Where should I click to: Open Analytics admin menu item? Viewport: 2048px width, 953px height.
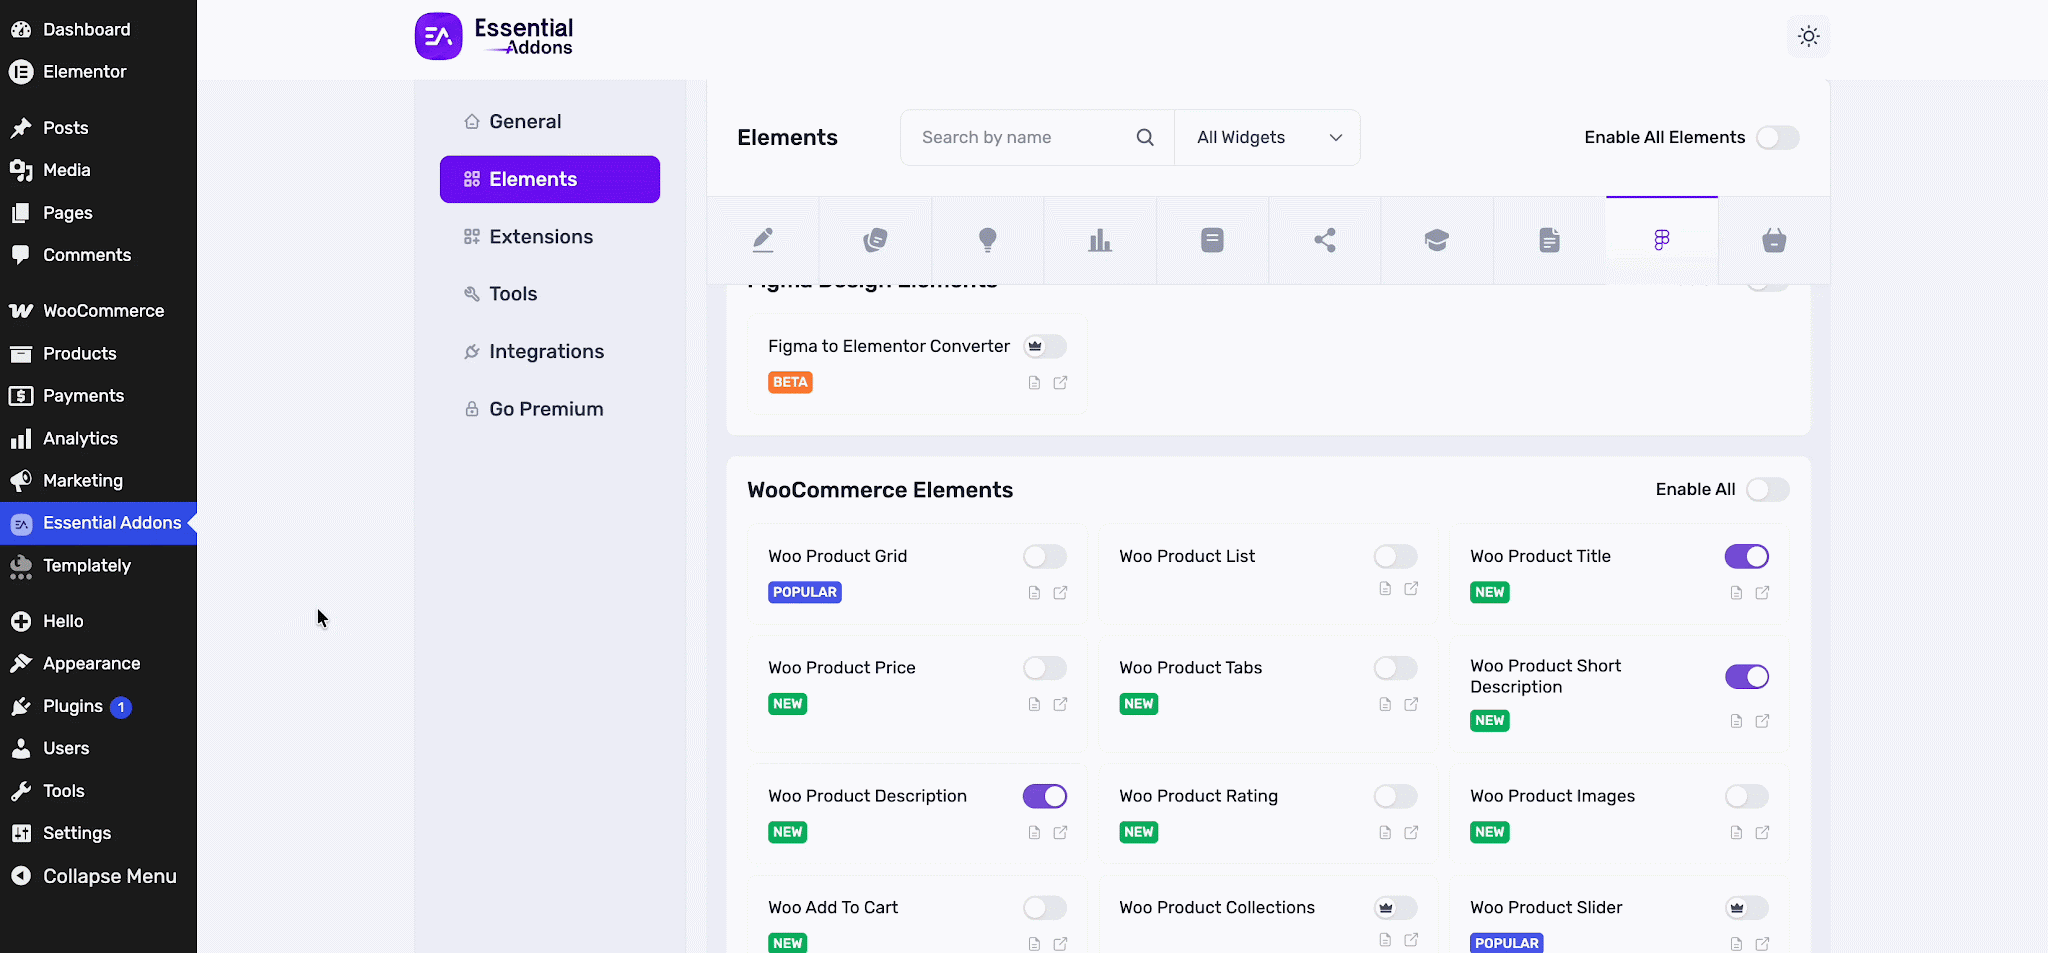(98, 439)
